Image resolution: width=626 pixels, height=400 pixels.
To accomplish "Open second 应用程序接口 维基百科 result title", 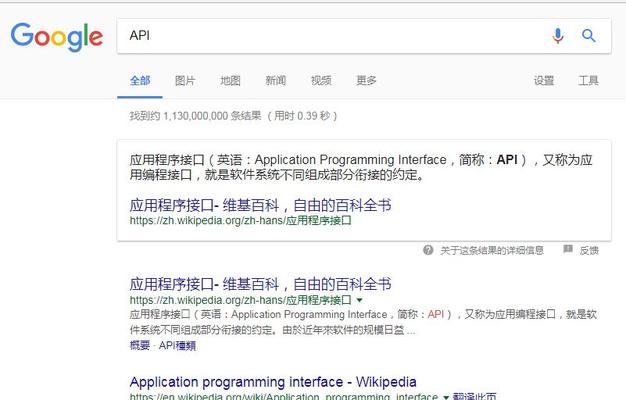I will pyautogui.click(x=260, y=284).
